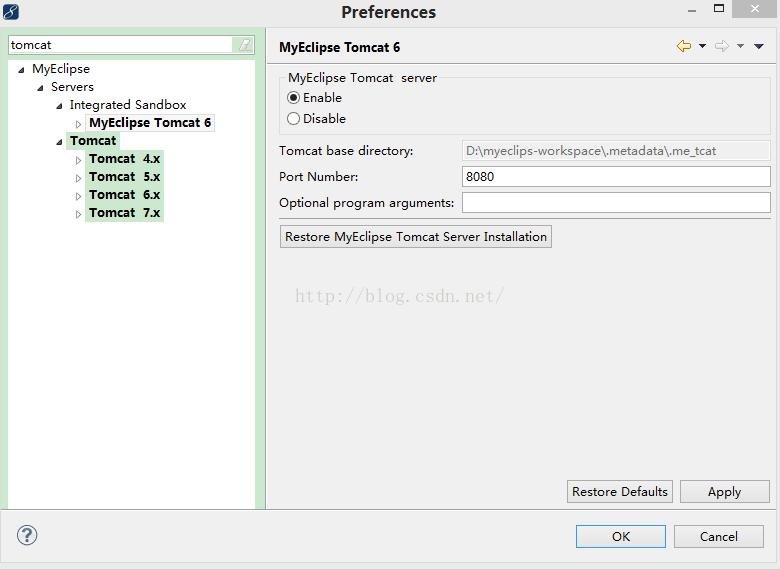Click the Port Number label
Viewport: 780px width, 570px height.
(x=318, y=177)
